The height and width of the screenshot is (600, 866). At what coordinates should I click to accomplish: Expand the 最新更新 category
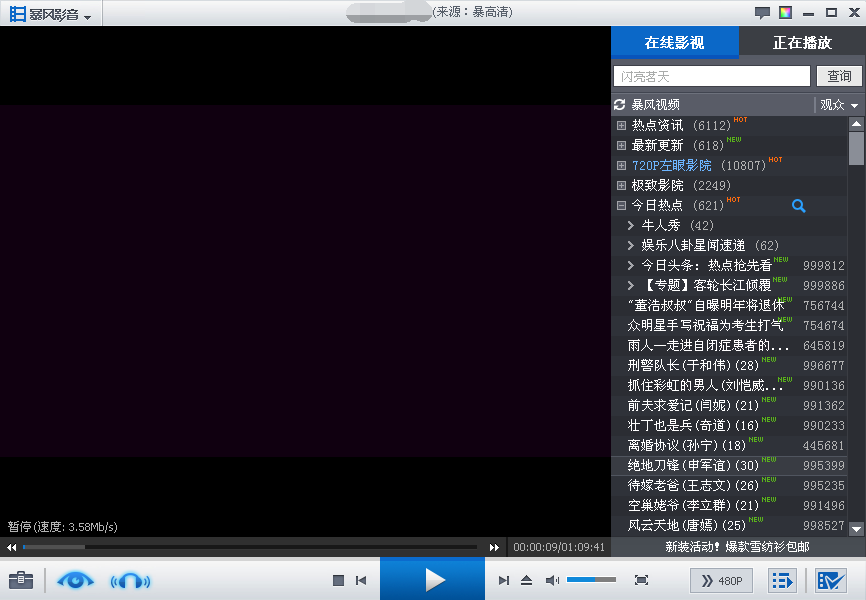tap(621, 145)
